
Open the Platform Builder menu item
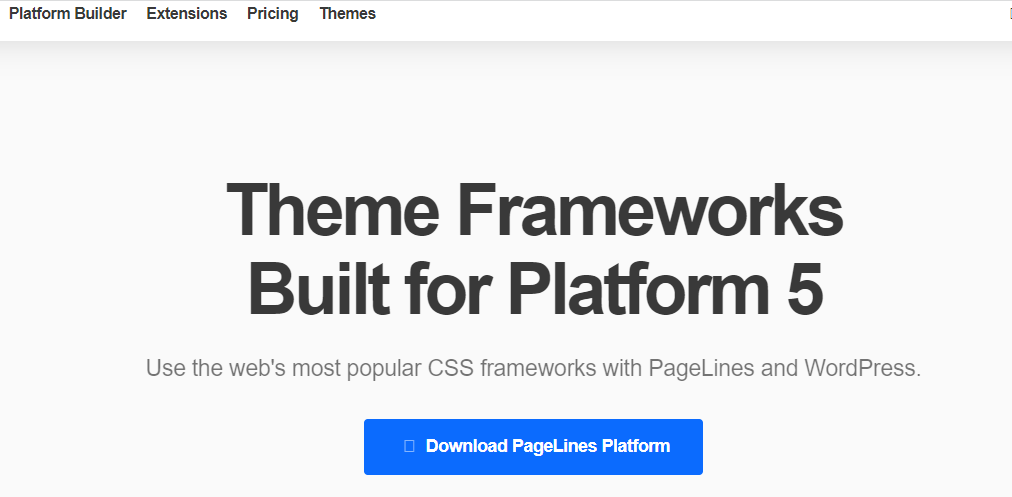tap(68, 14)
